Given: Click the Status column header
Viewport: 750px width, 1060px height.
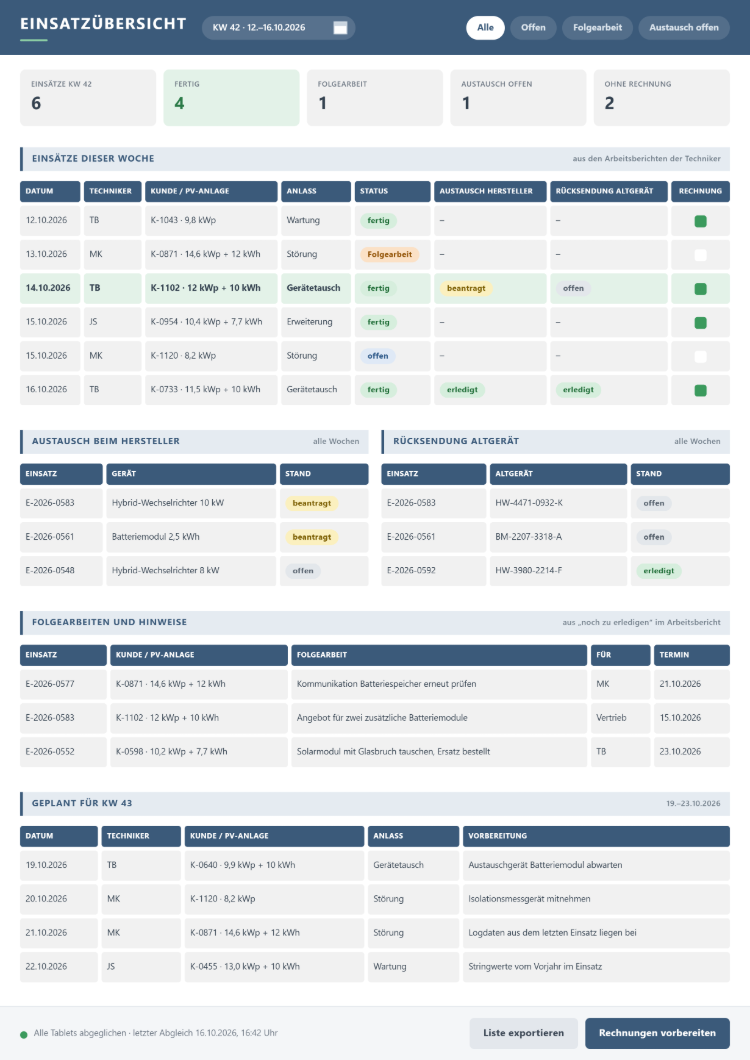Looking at the screenshot, I should 392,191.
